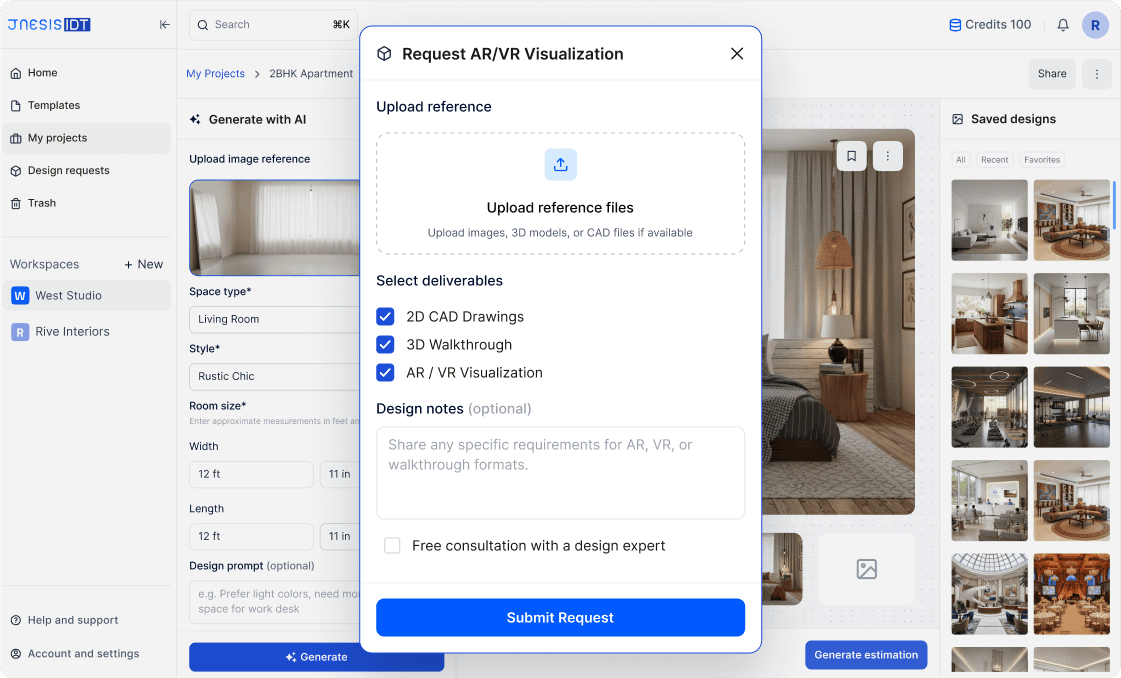Click Submit Request
The width and height of the screenshot is (1121, 678).
tap(560, 617)
